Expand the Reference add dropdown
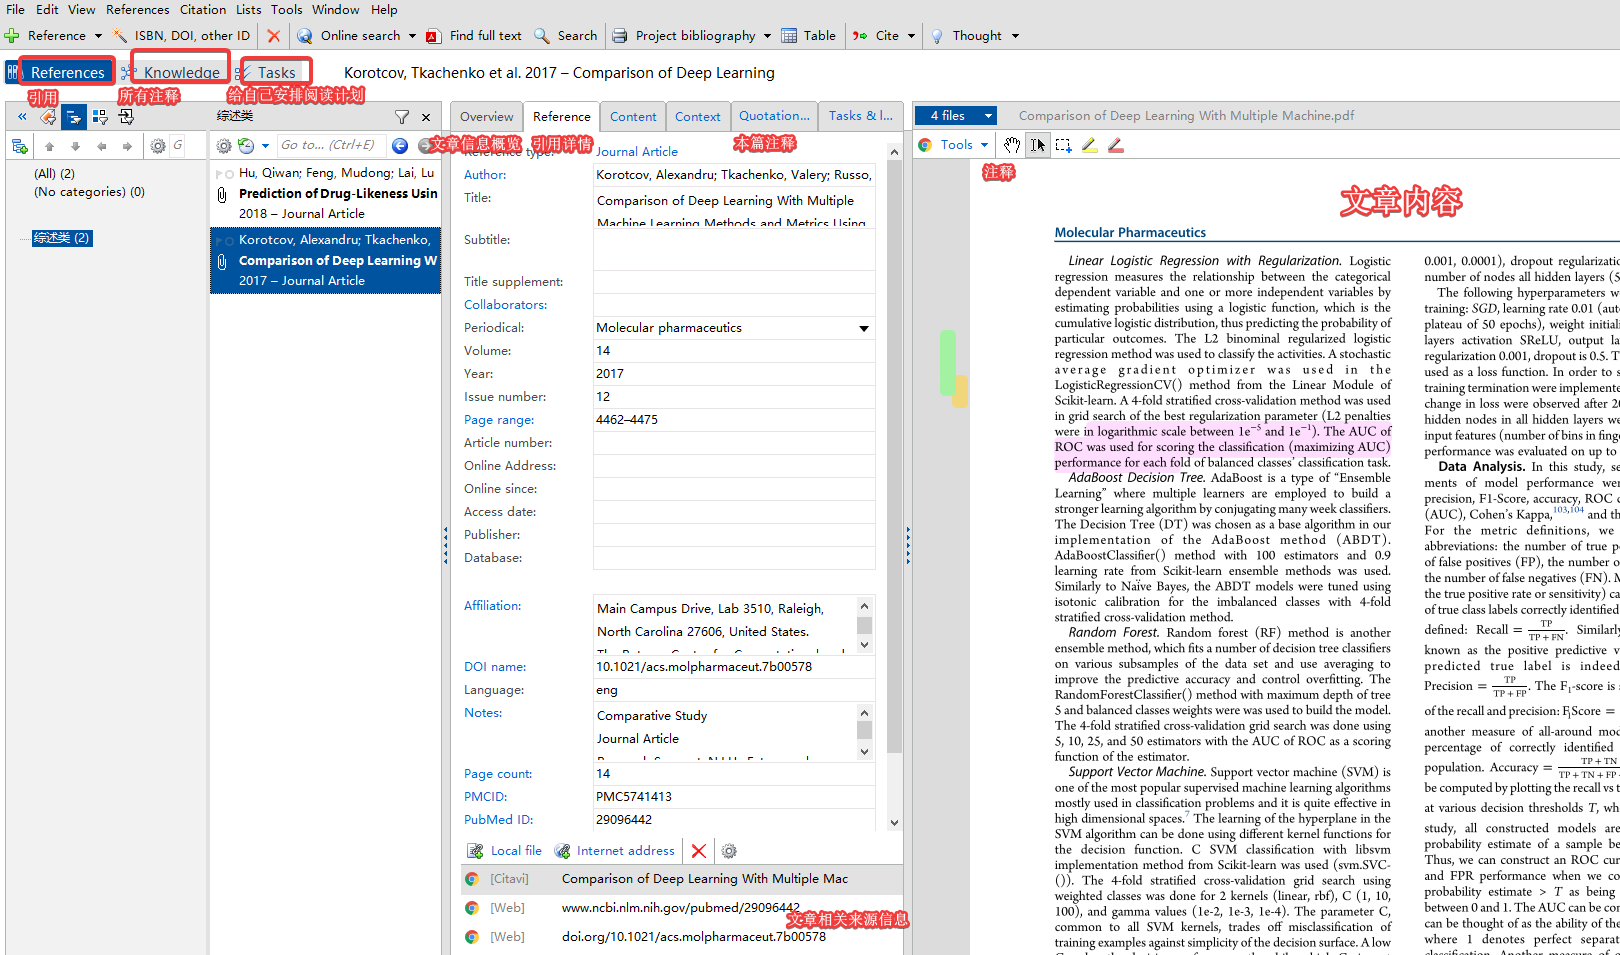Image resolution: width=1620 pixels, height=955 pixels. coord(98,36)
